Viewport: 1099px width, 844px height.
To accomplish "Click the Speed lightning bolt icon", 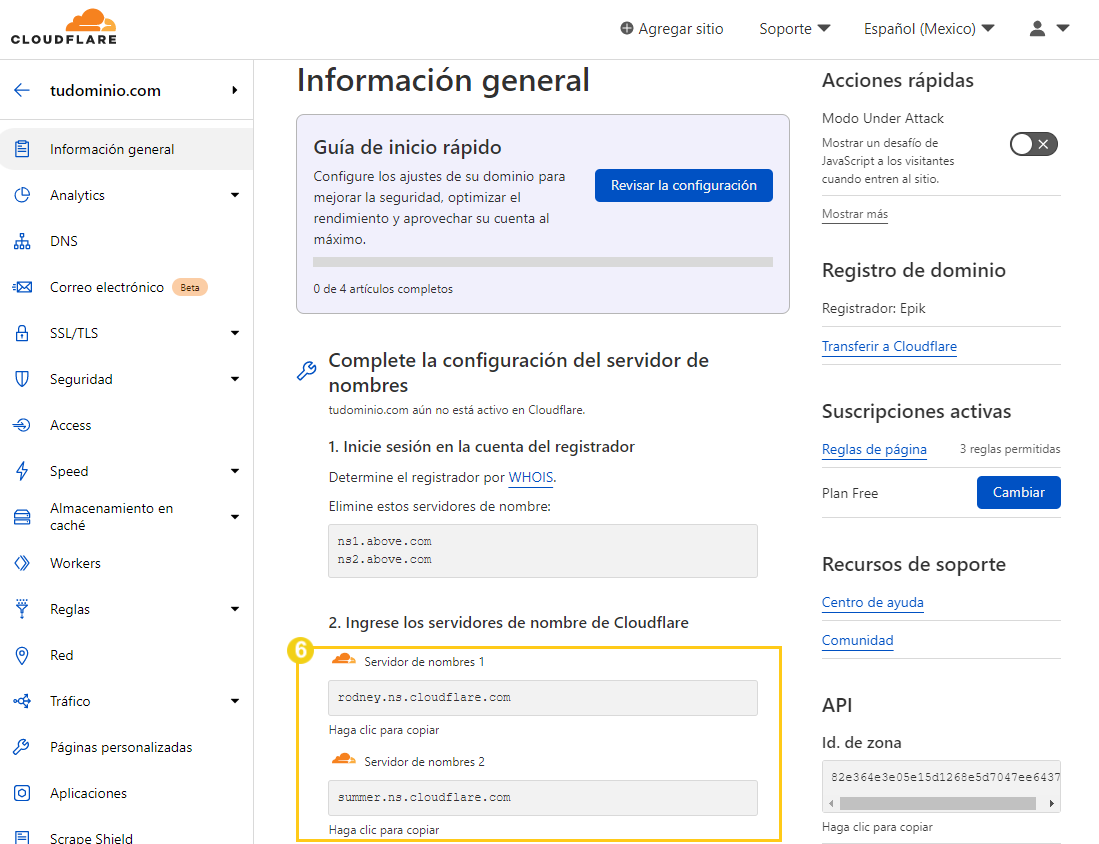I will tap(22, 471).
